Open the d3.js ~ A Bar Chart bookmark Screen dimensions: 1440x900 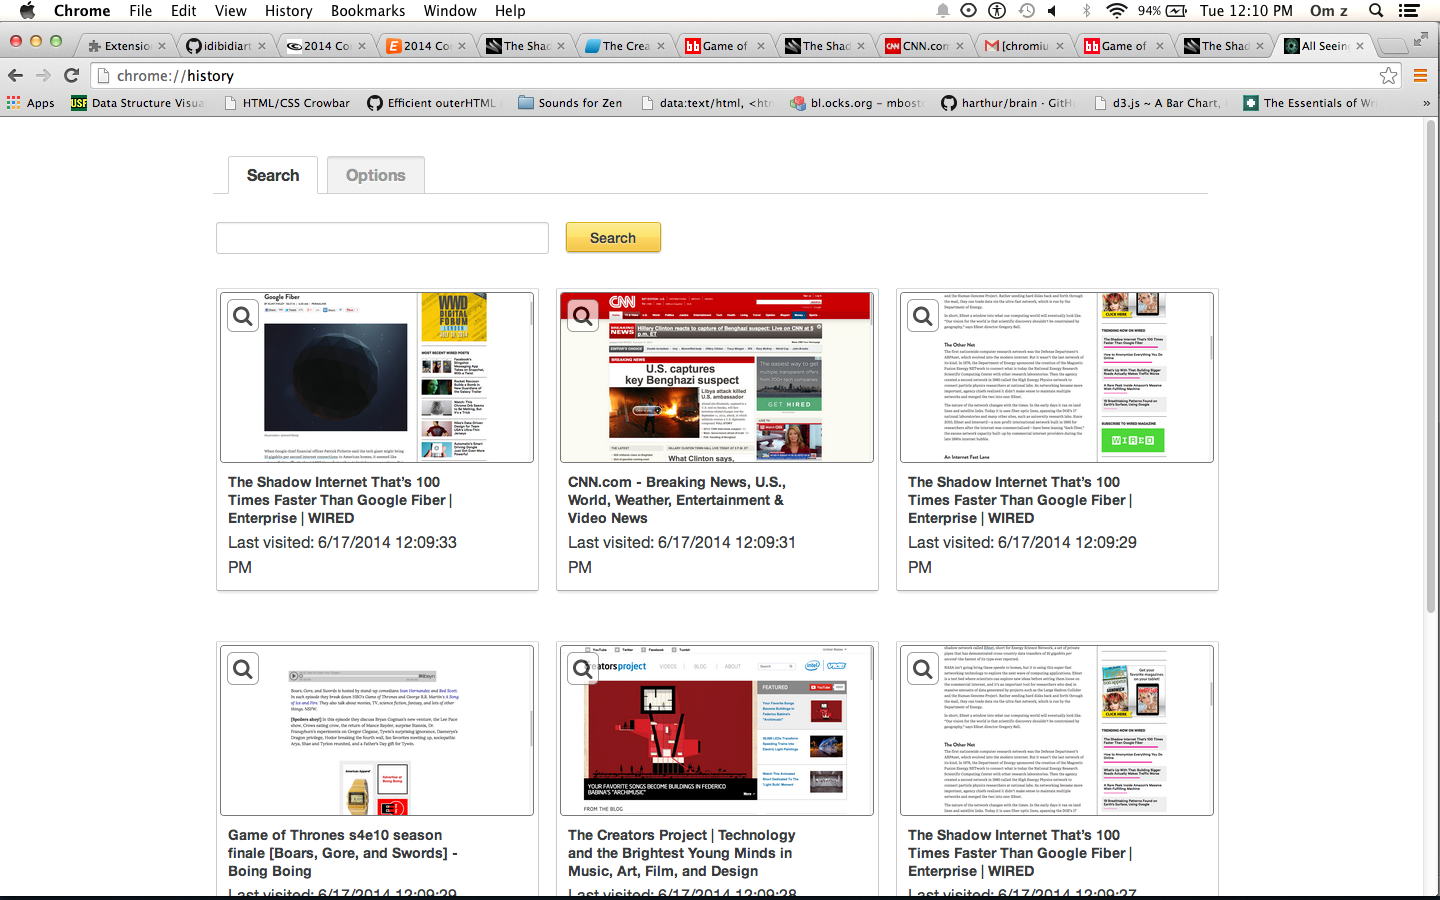1158,103
